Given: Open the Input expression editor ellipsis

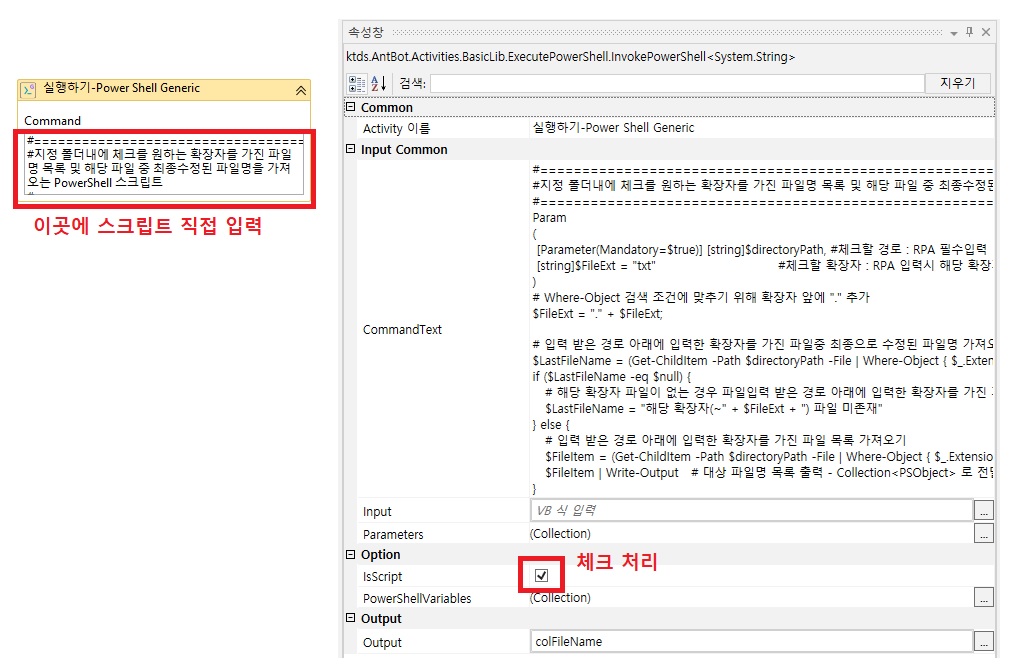Looking at the screenshot, I should coord(984,512).
